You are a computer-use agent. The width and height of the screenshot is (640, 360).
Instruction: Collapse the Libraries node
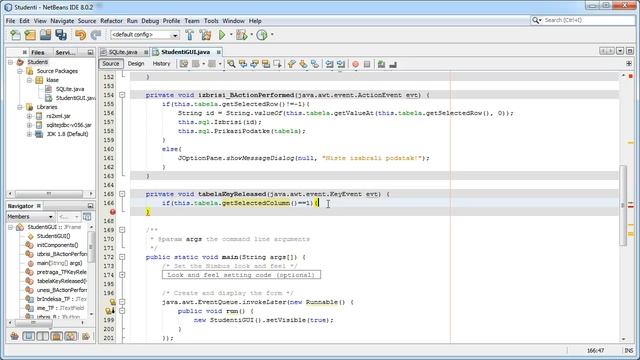pos(20,107)
